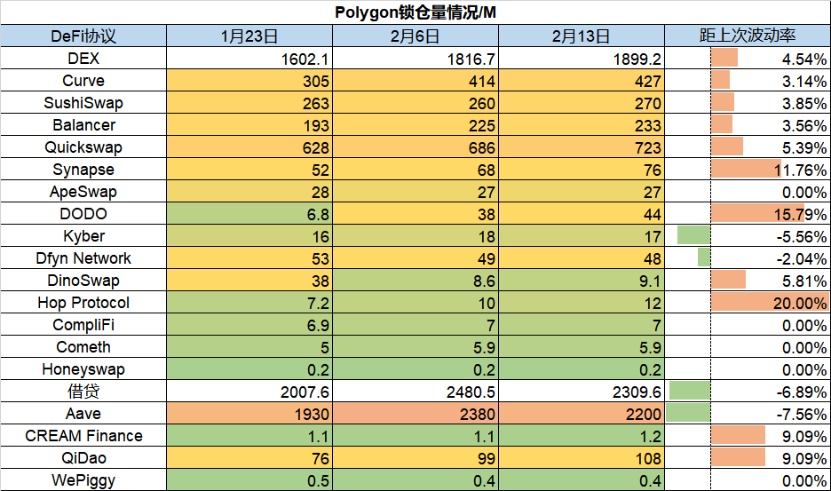This screenshot has height=491, width=831.
Task: Click the '2月6日' column header
Action: coord(416,36)
